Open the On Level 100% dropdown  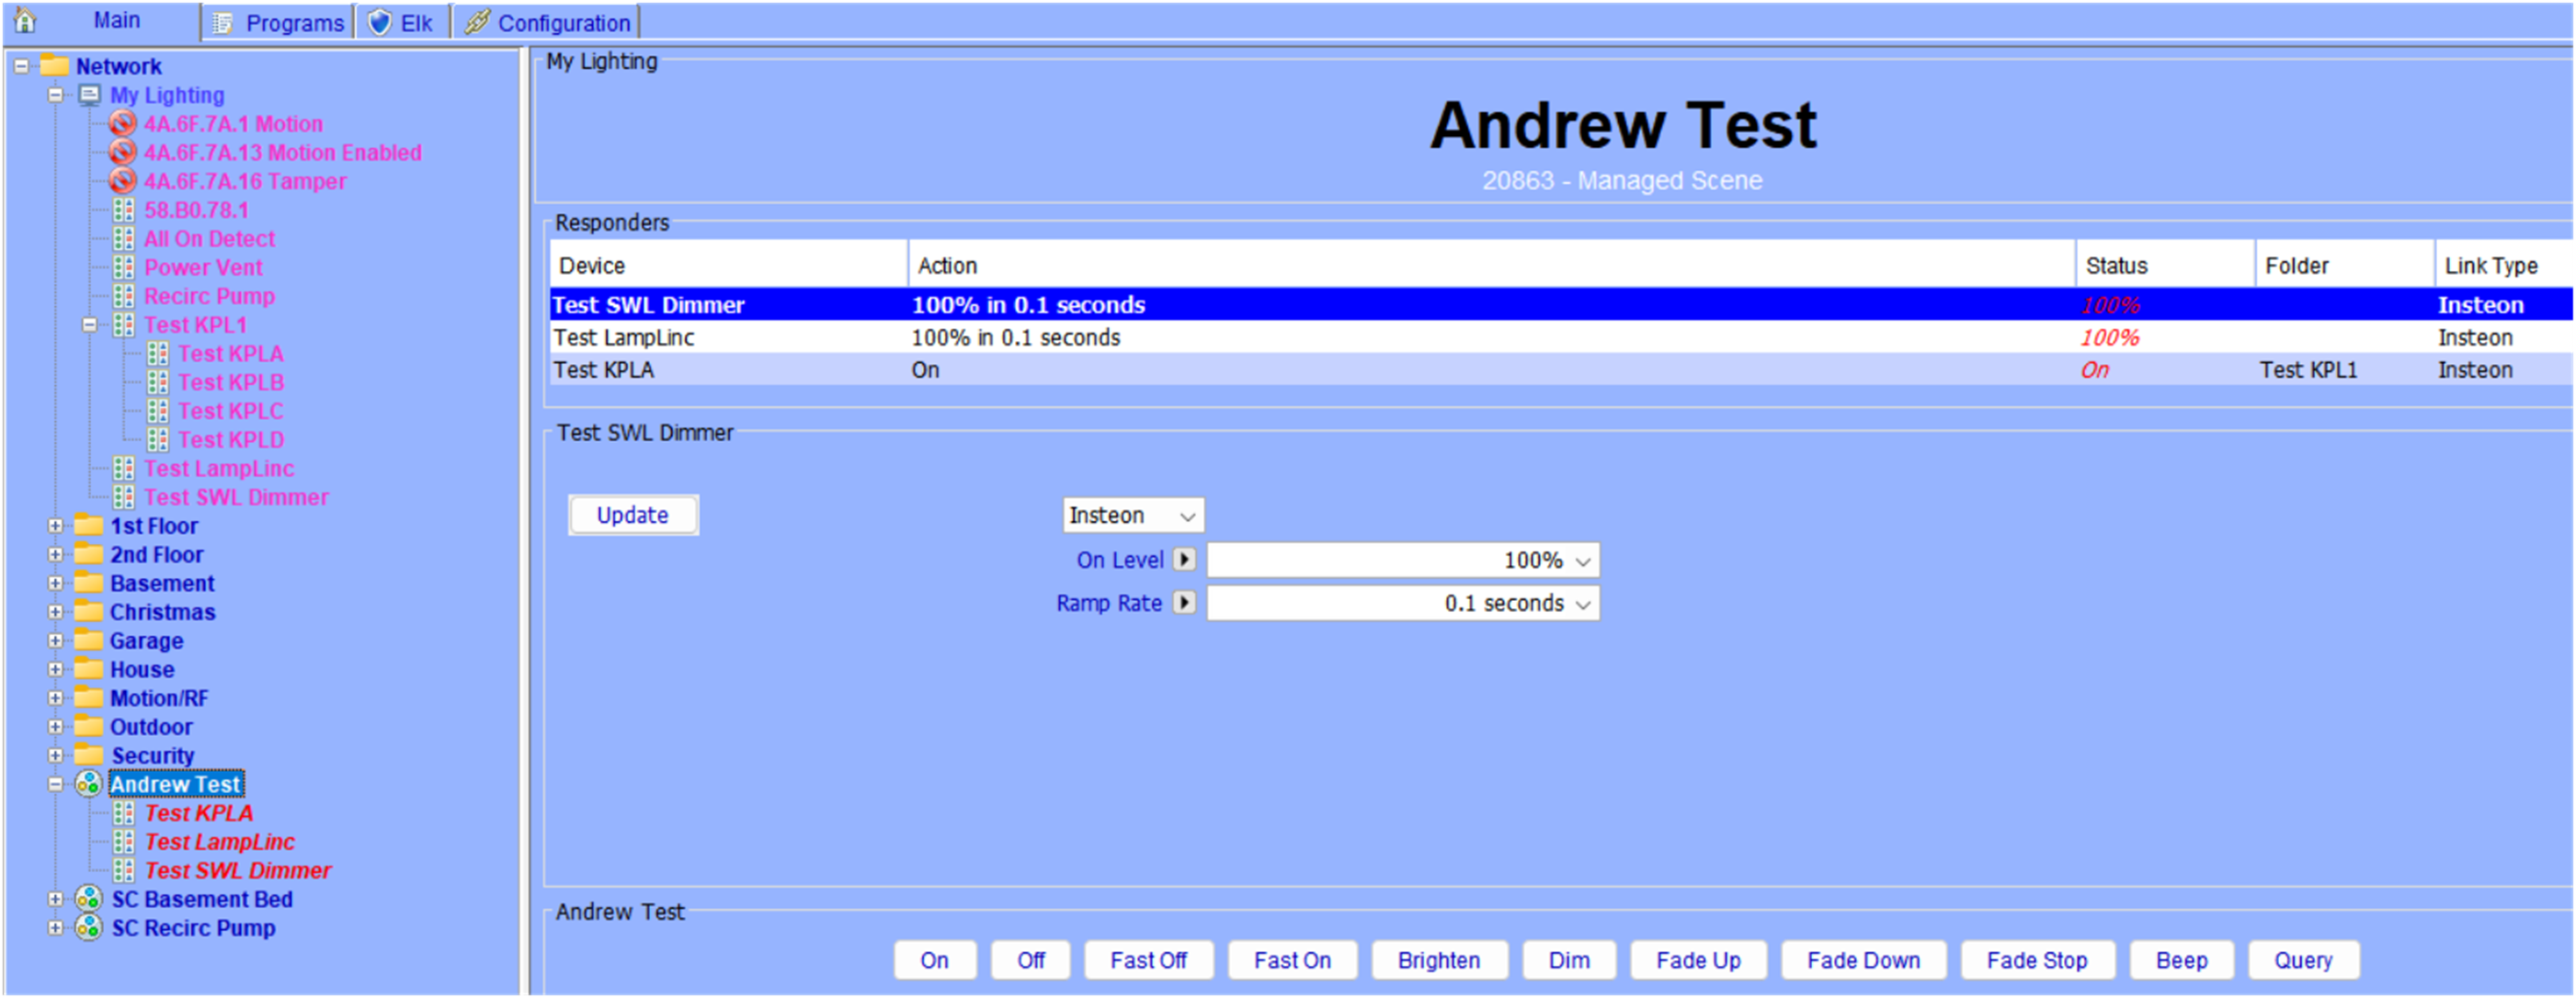1402,560
